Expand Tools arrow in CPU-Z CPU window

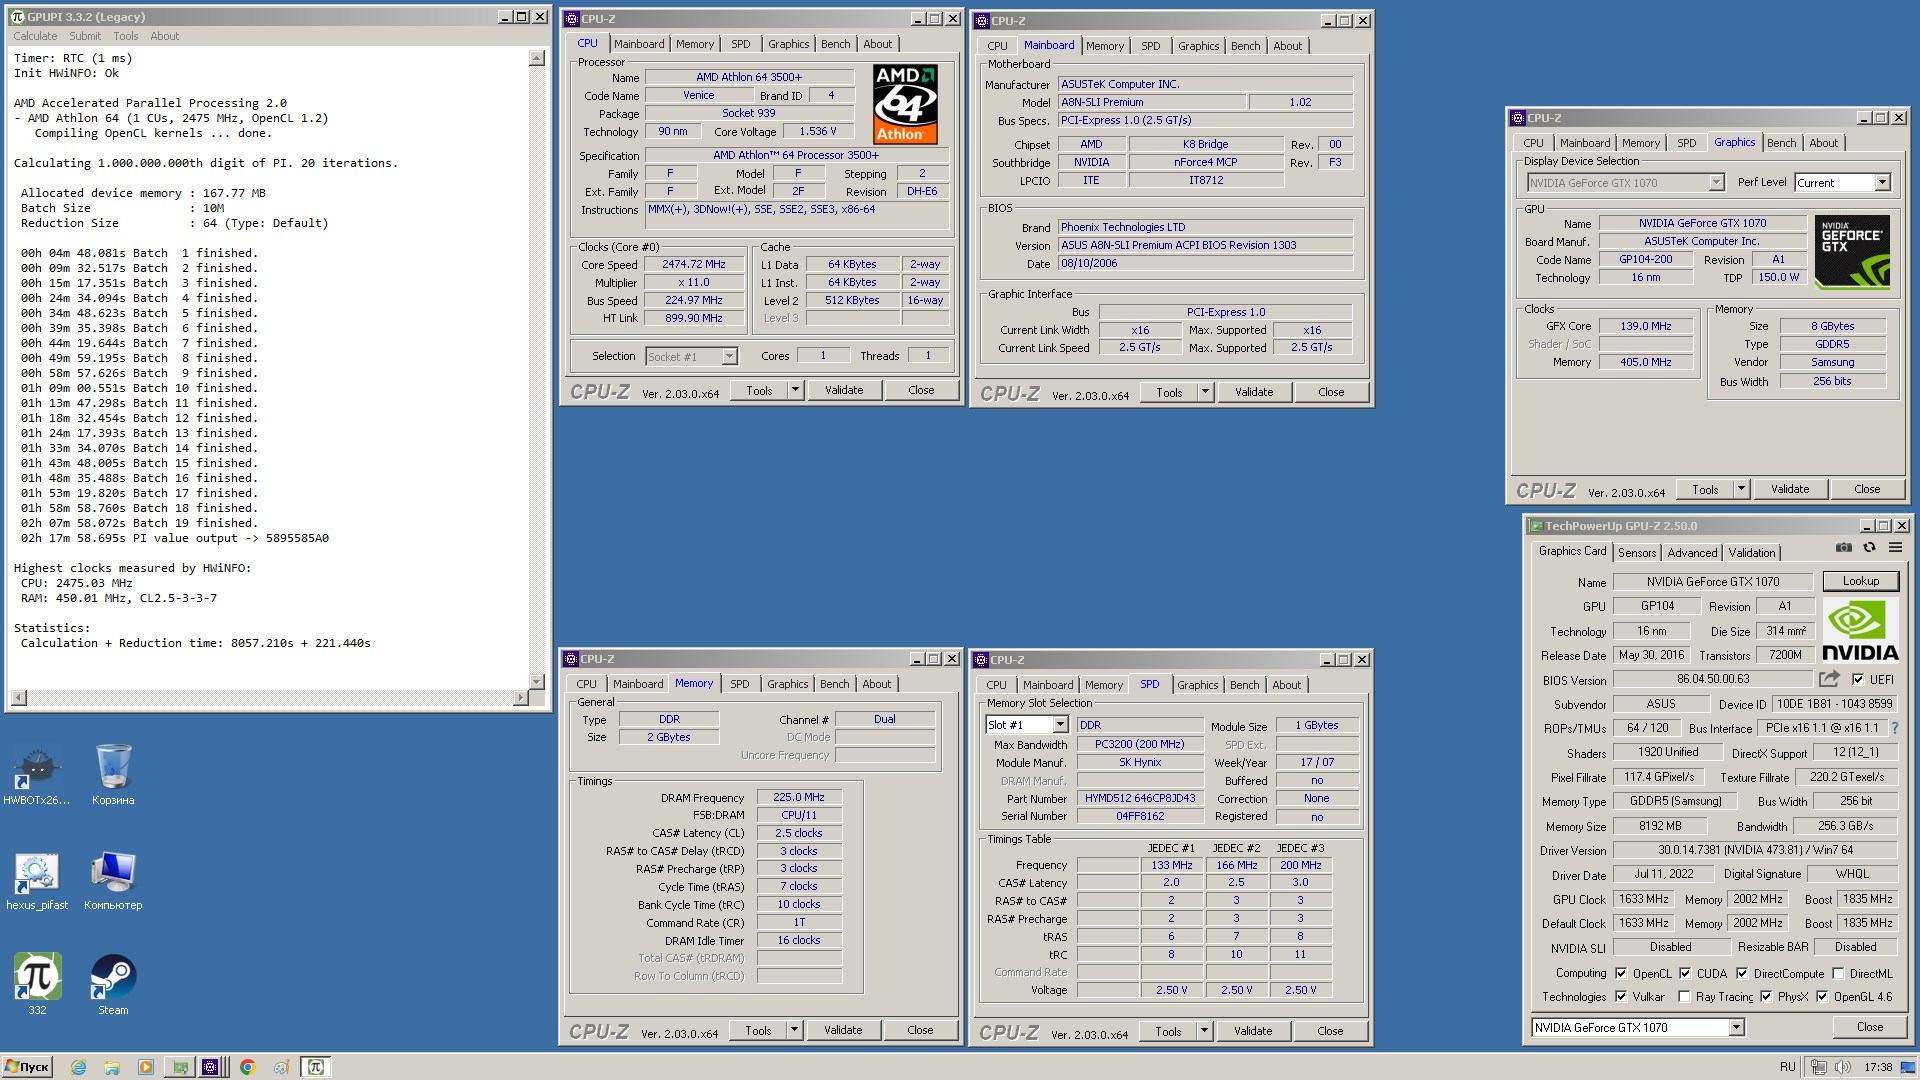[x=795, y=390]
